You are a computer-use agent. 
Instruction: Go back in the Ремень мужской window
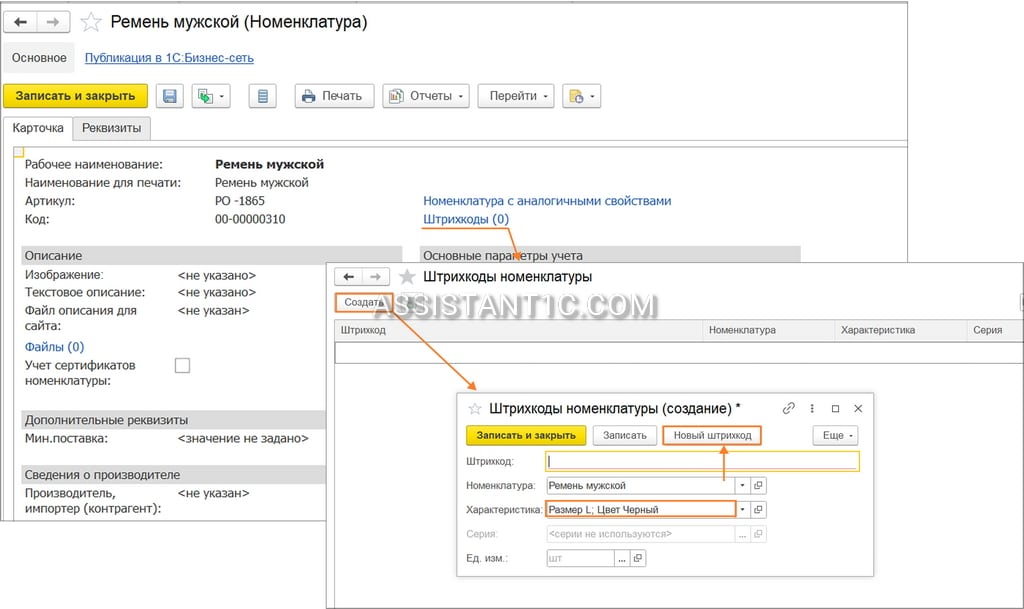(x=20, y=22)
